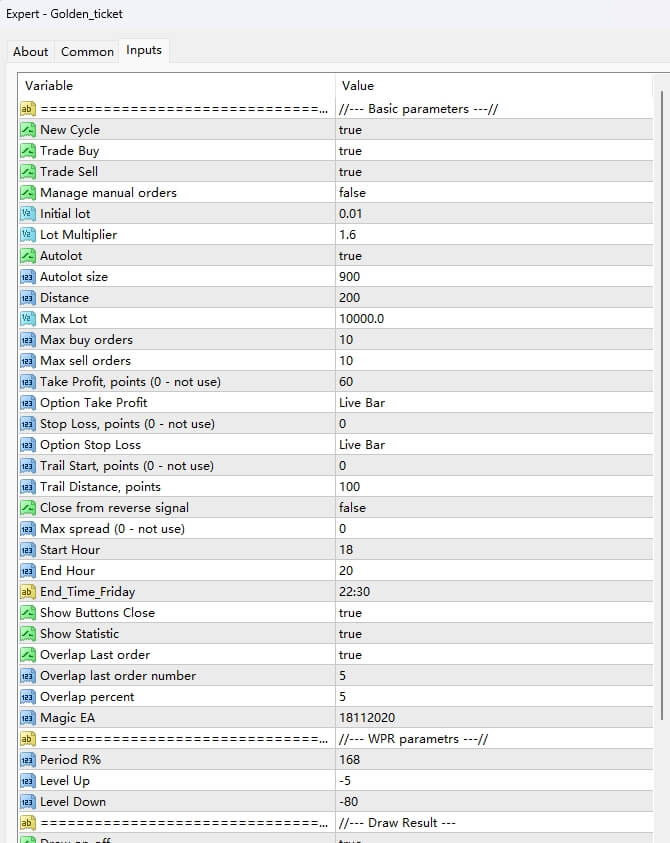Click the double-type icon beside Initial lot

27,213
